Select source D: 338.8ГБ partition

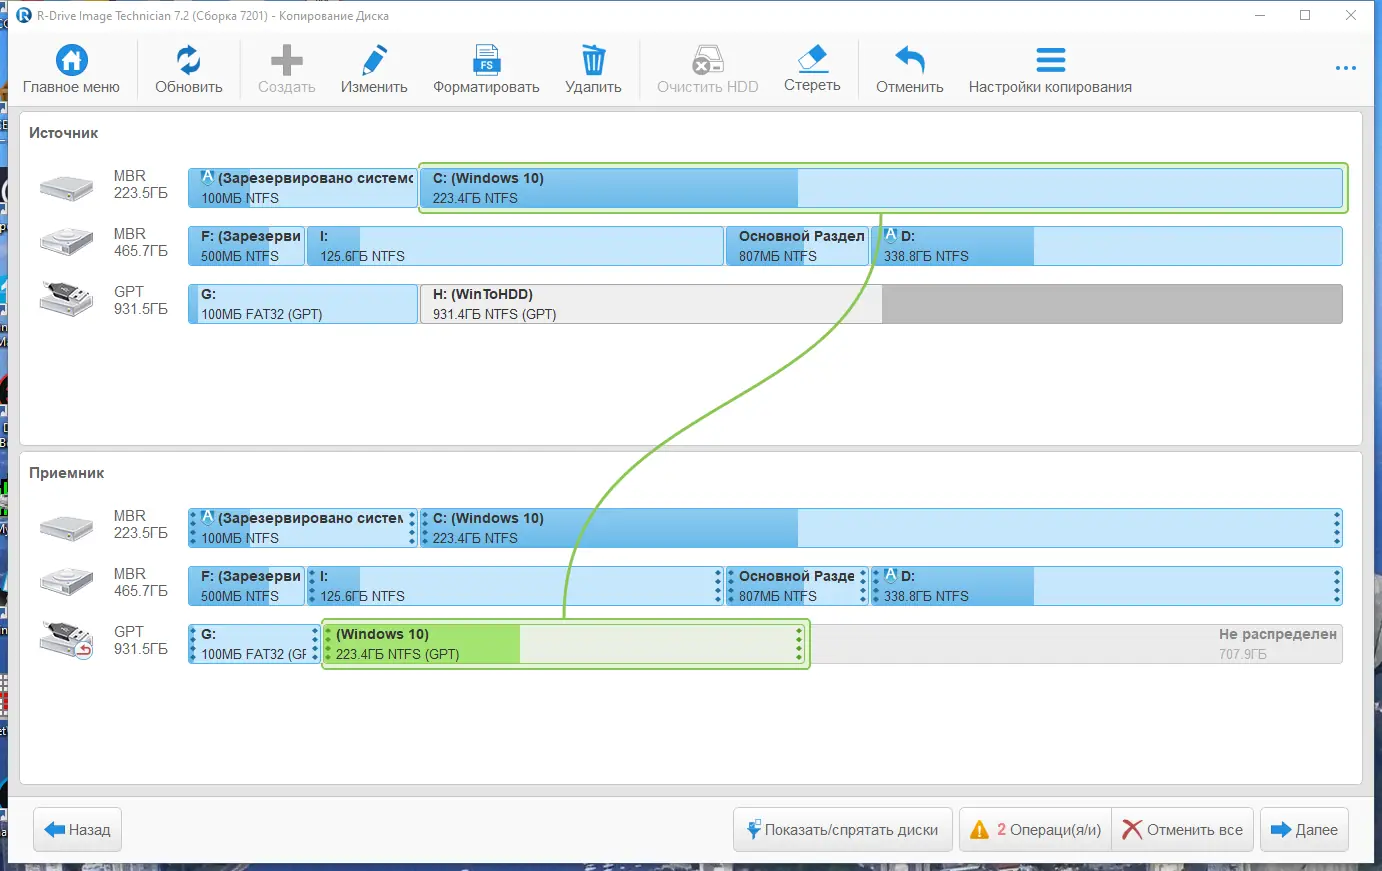coord(1107,246)
